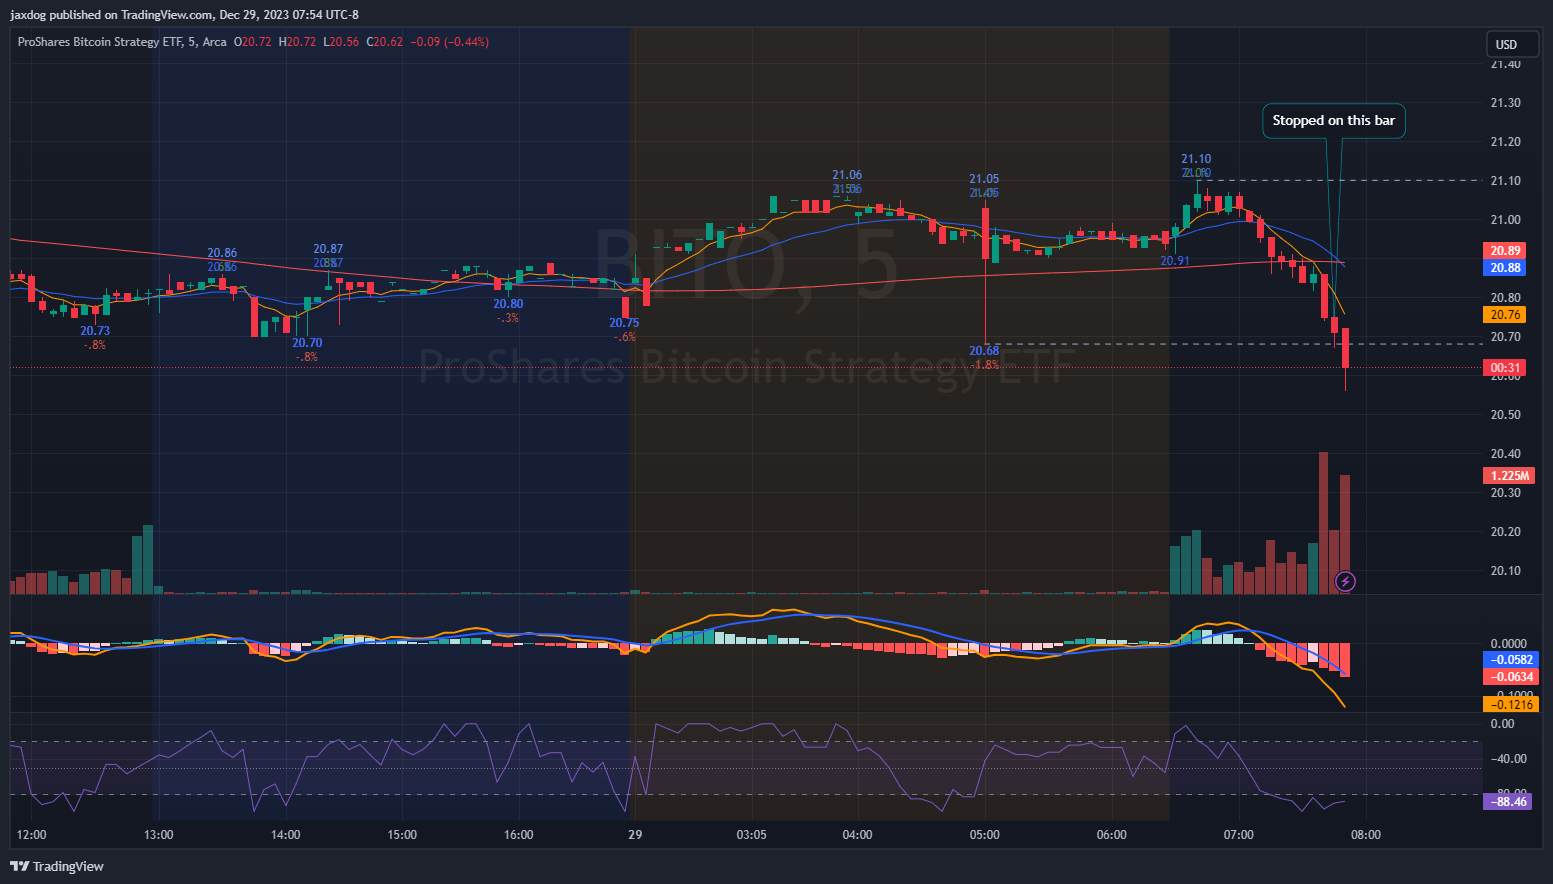Click the 29 date label on time axis
This screenshot has width=1553, height=884.
[x=635, y=835]
